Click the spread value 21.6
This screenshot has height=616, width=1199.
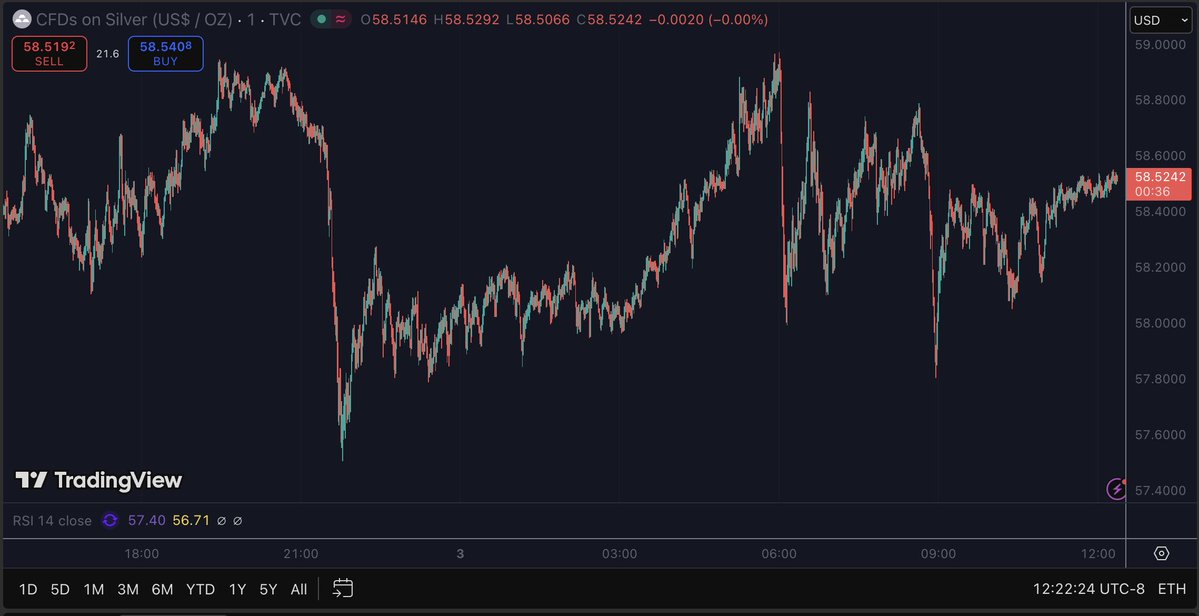click(x=108, y=53)
